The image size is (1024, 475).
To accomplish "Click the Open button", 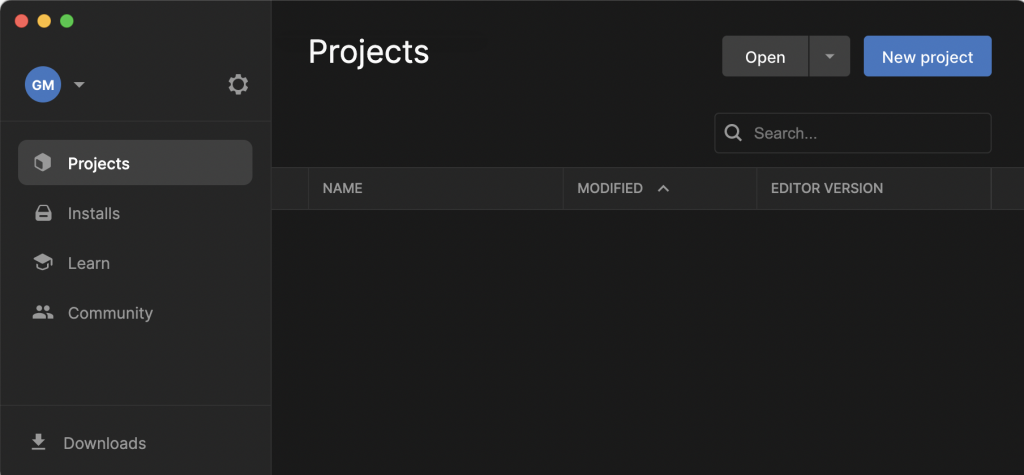I will pos(765,57).
